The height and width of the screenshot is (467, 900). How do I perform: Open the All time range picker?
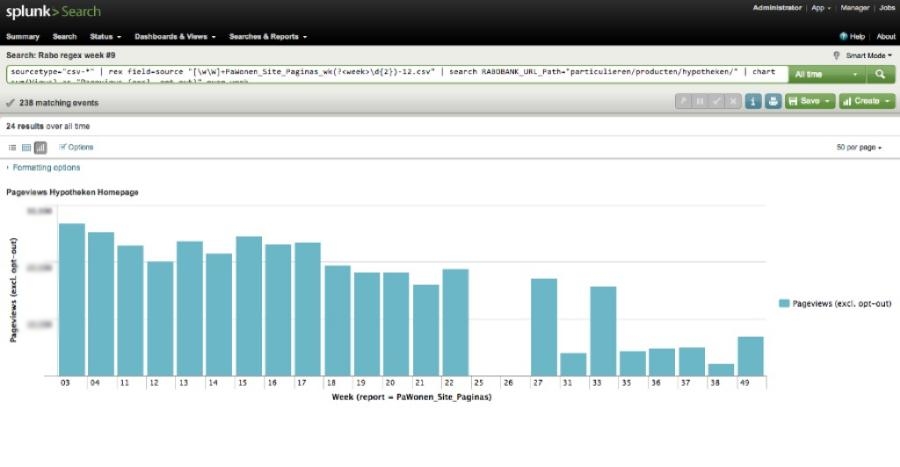(x=827, y=75)
